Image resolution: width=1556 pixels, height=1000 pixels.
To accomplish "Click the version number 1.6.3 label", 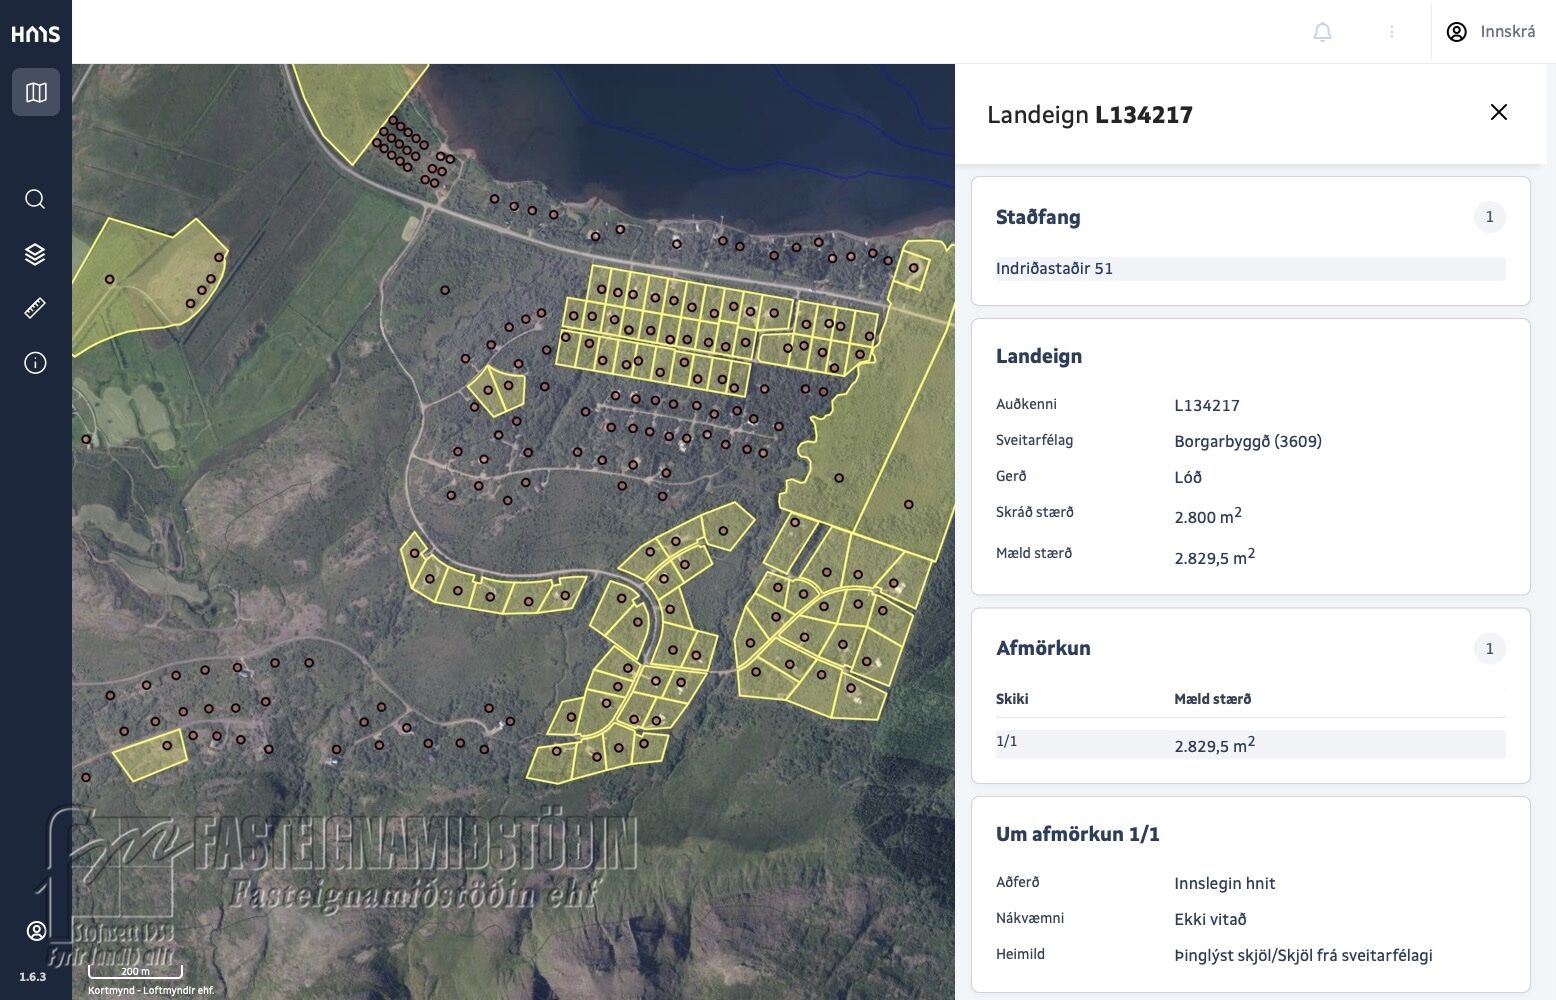I will (x=33, y=977).
